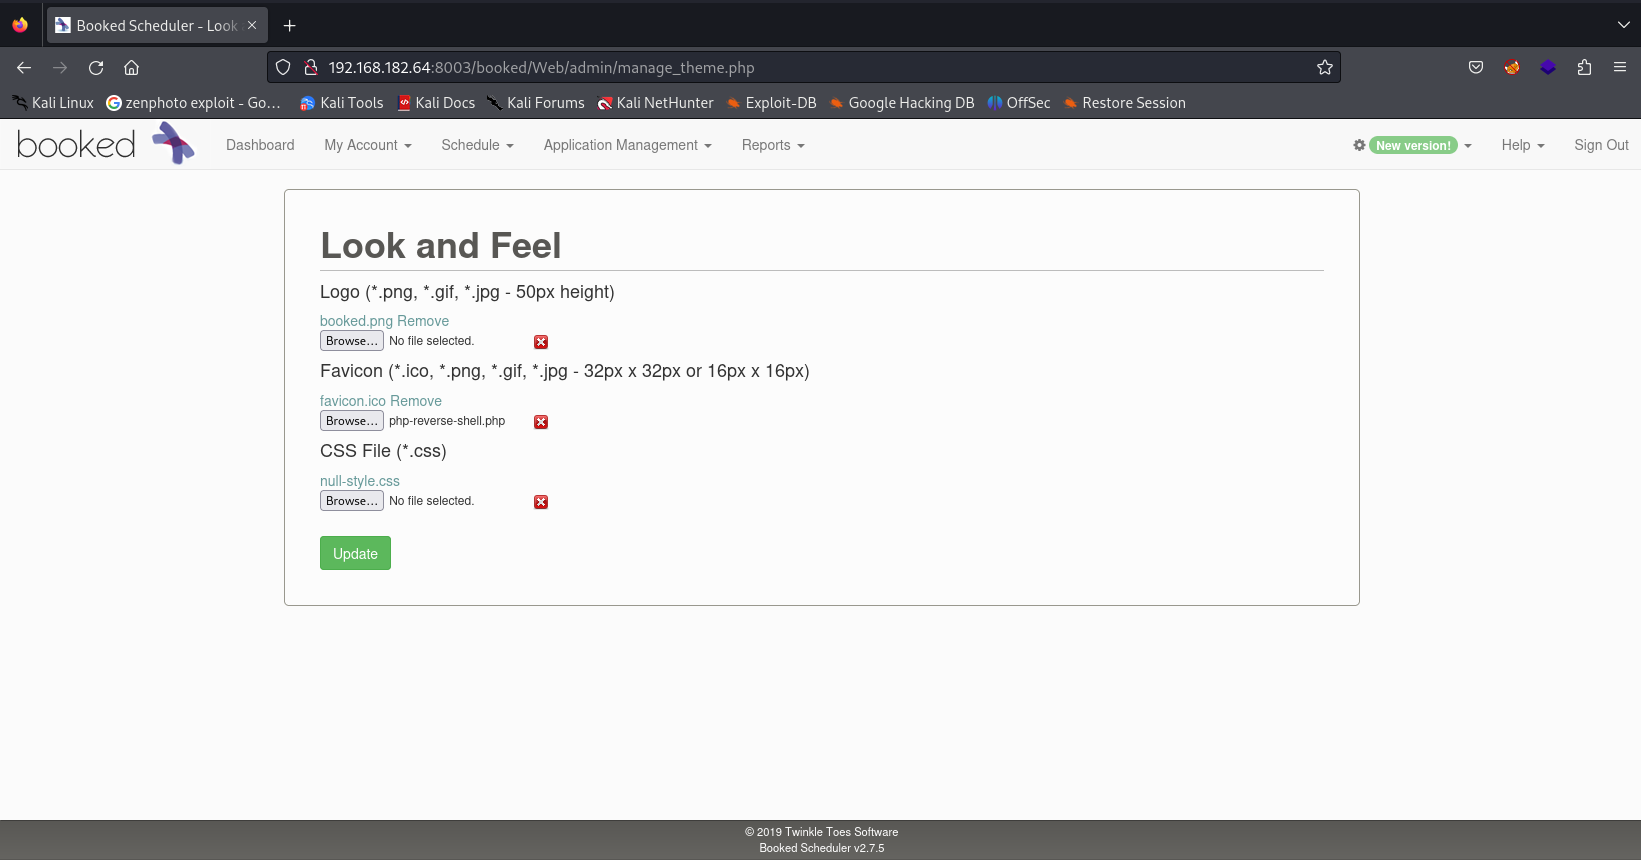
Task: Open the Firefox hamburger application menu
Action: [x=1620, y=68]
